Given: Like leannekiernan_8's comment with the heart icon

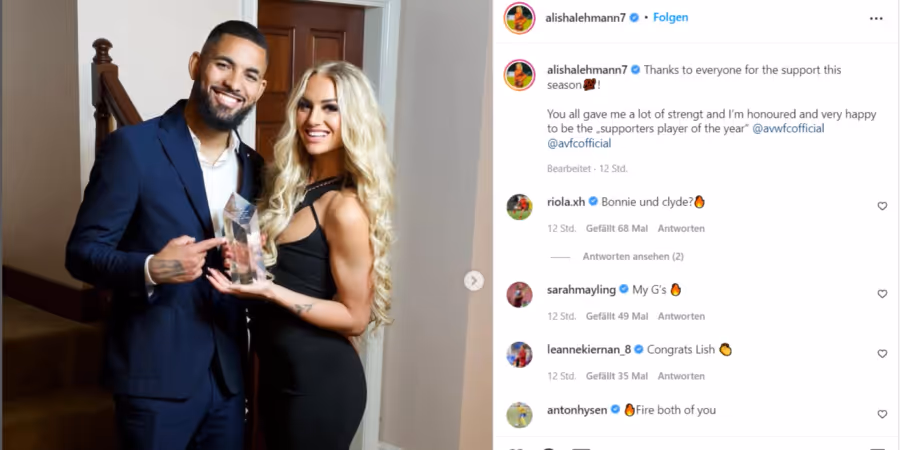Looking at the screenshot, I should pyautogui.click(x=882, y=354).
